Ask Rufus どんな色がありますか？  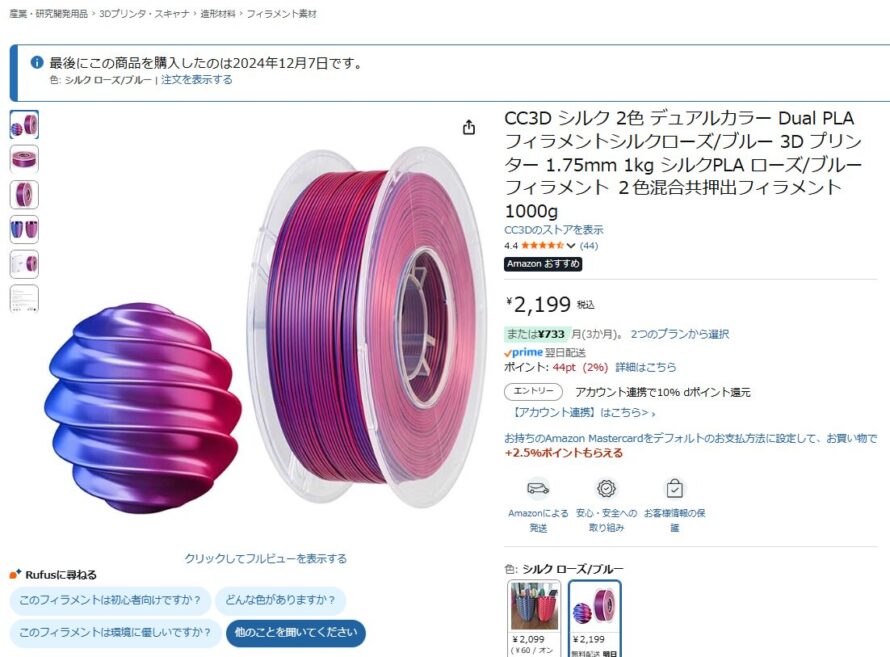[x=280, y=600]
